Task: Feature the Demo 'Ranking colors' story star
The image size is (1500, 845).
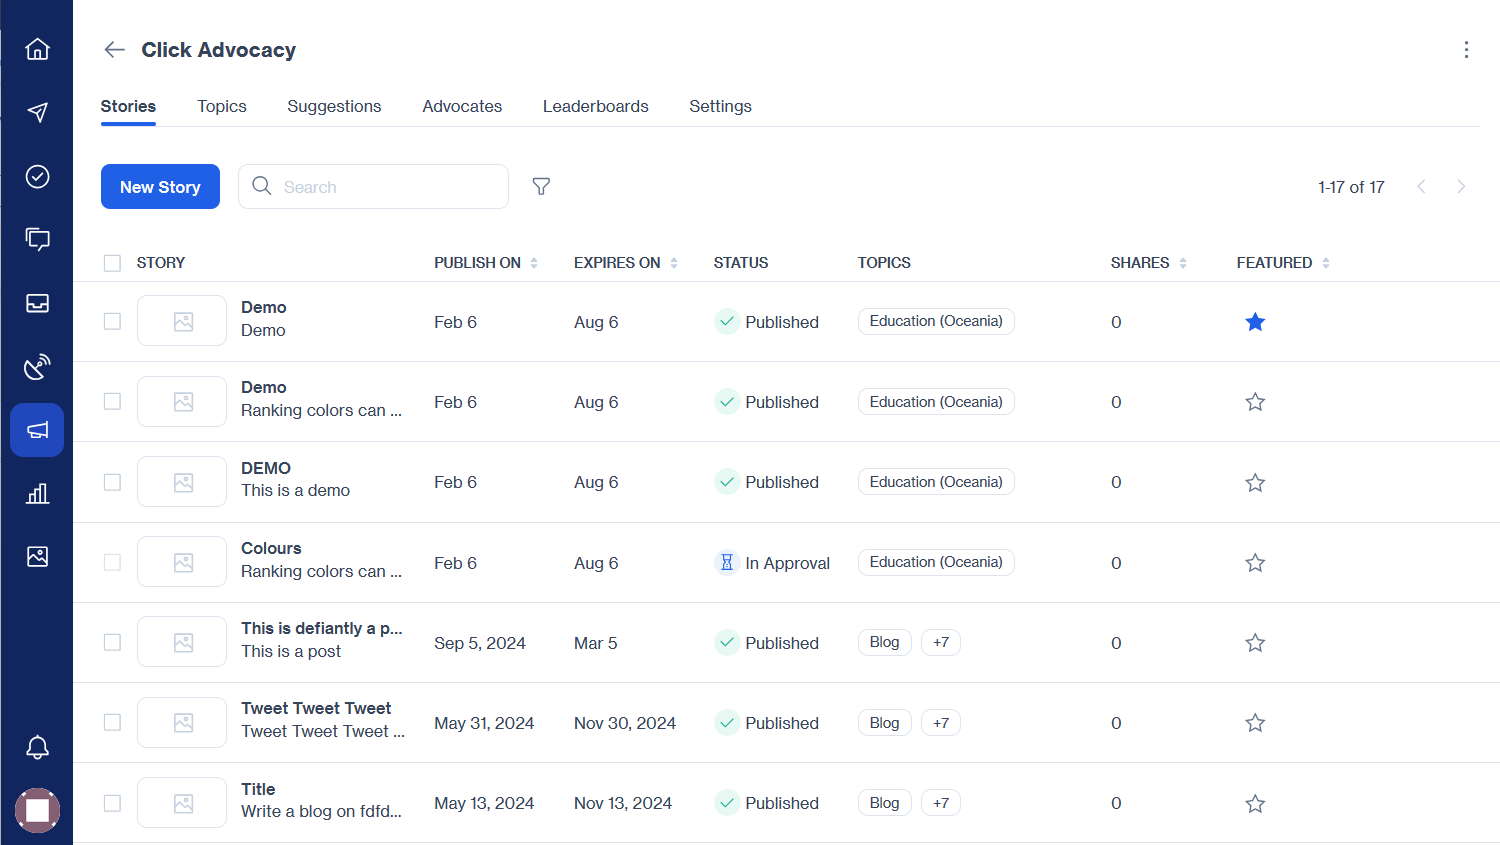Action: tap(1255, 402)
